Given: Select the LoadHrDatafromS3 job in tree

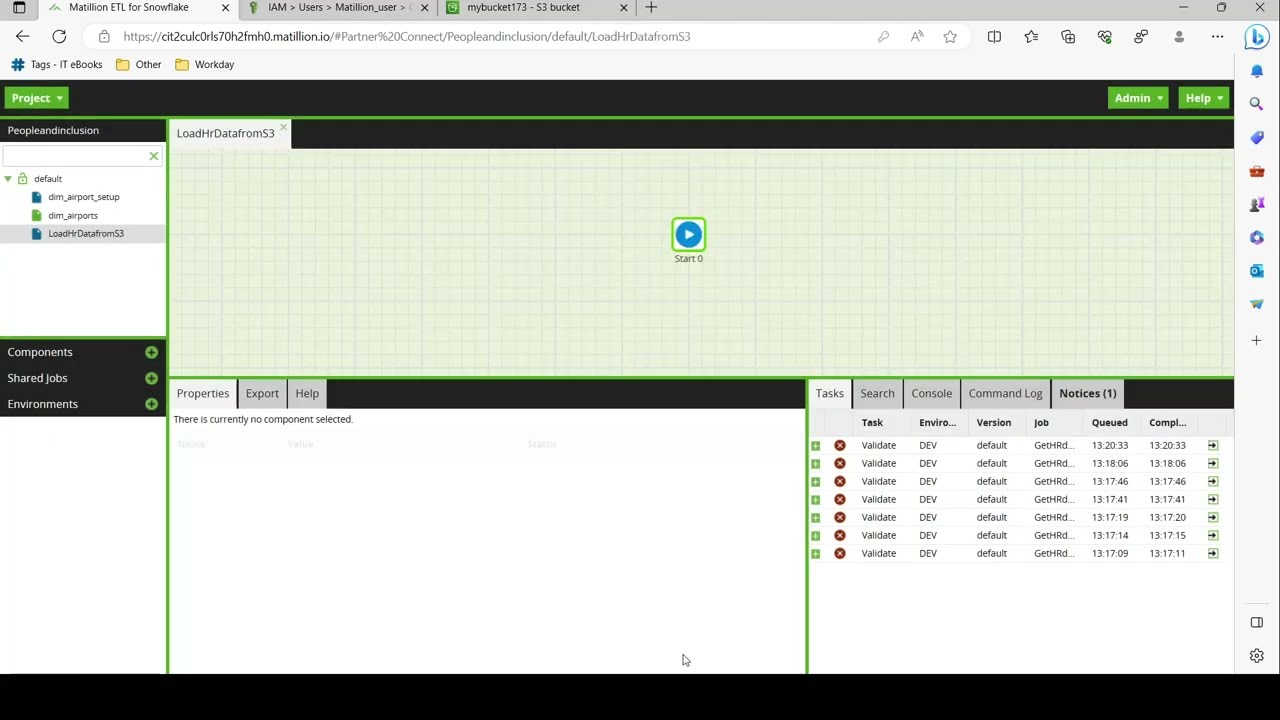Looking at the screenshot, I should [x=85, y=234].
